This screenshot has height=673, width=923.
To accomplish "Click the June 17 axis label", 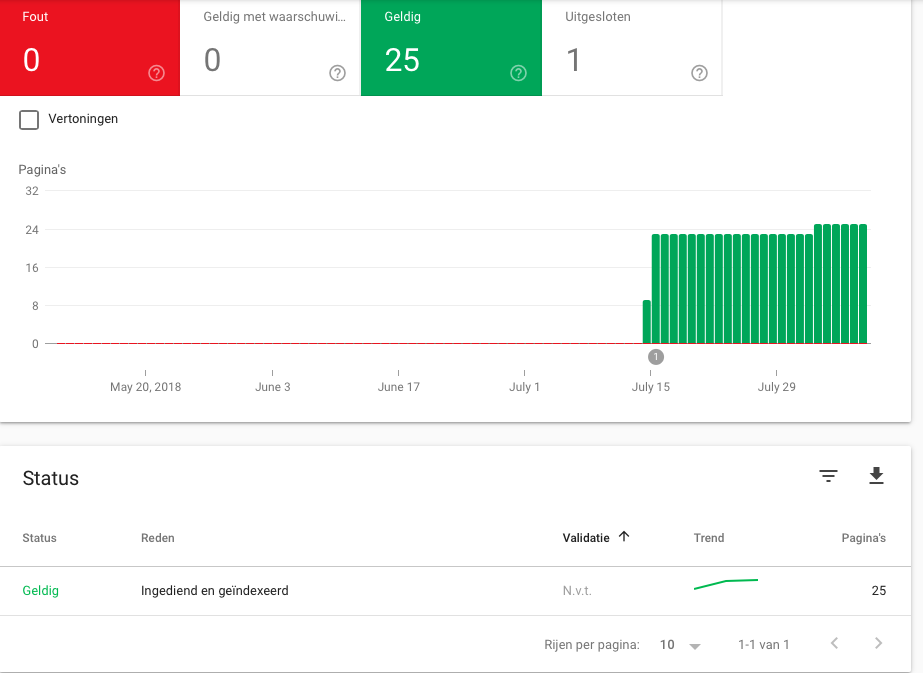I will 399,387.
